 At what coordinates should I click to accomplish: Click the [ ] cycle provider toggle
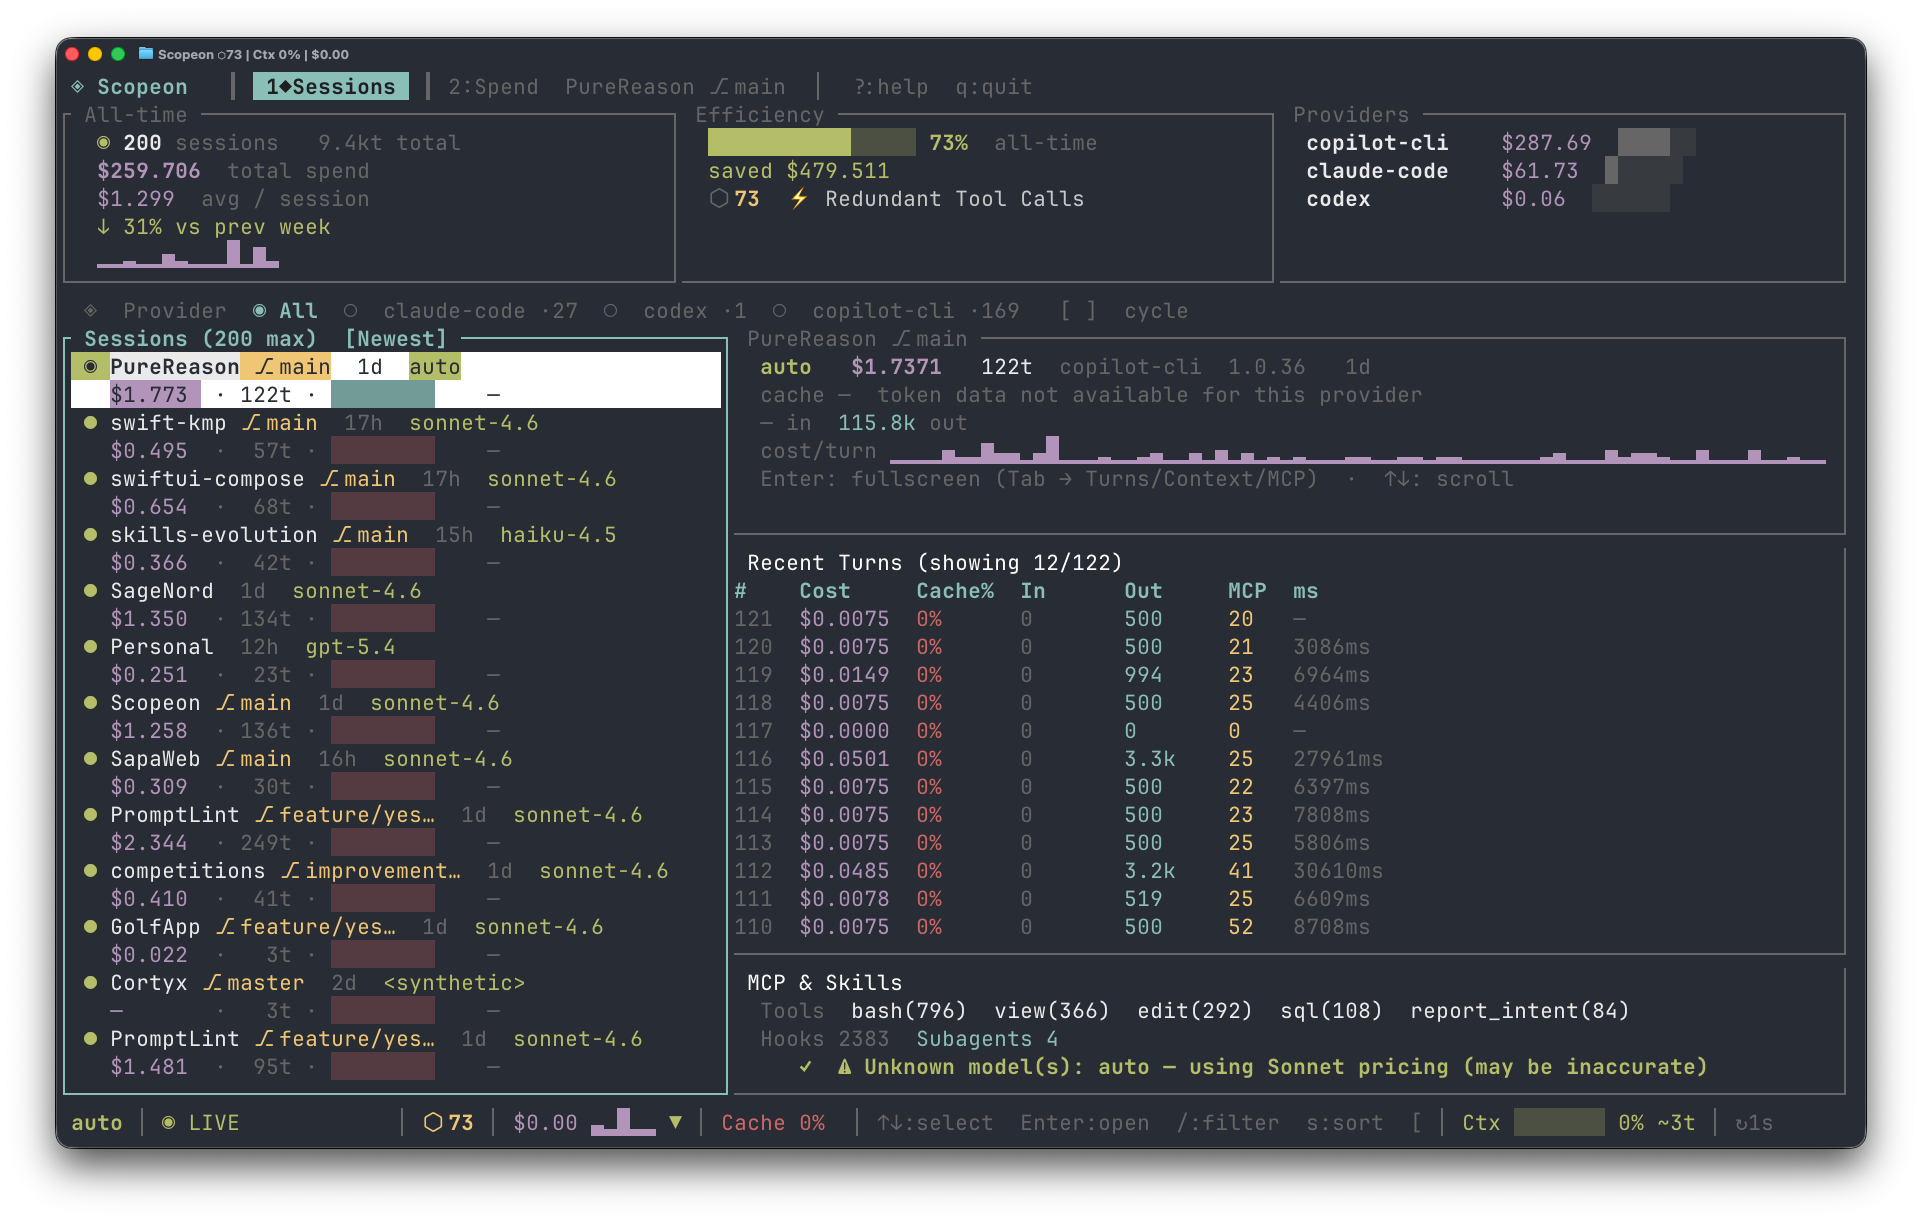pyautogui.click(x=1124, y=311)
